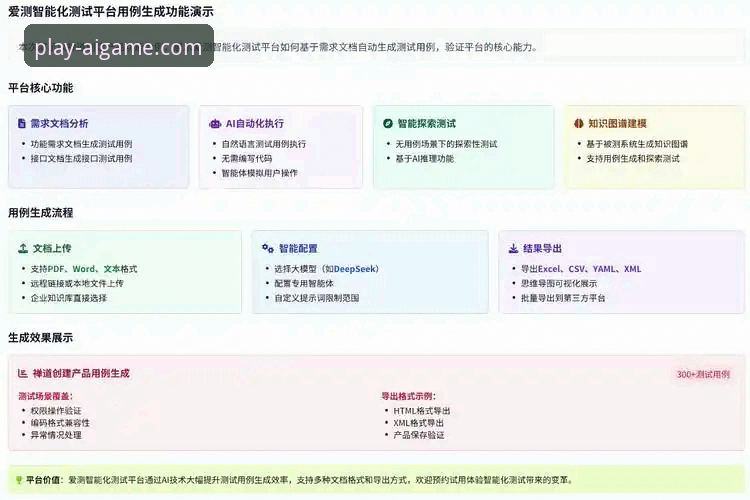The width and height of the screenshot is (750, 500).
Task: Click the 导出格式示例 label
Action: pyautogui.click(x=408, y=396)
